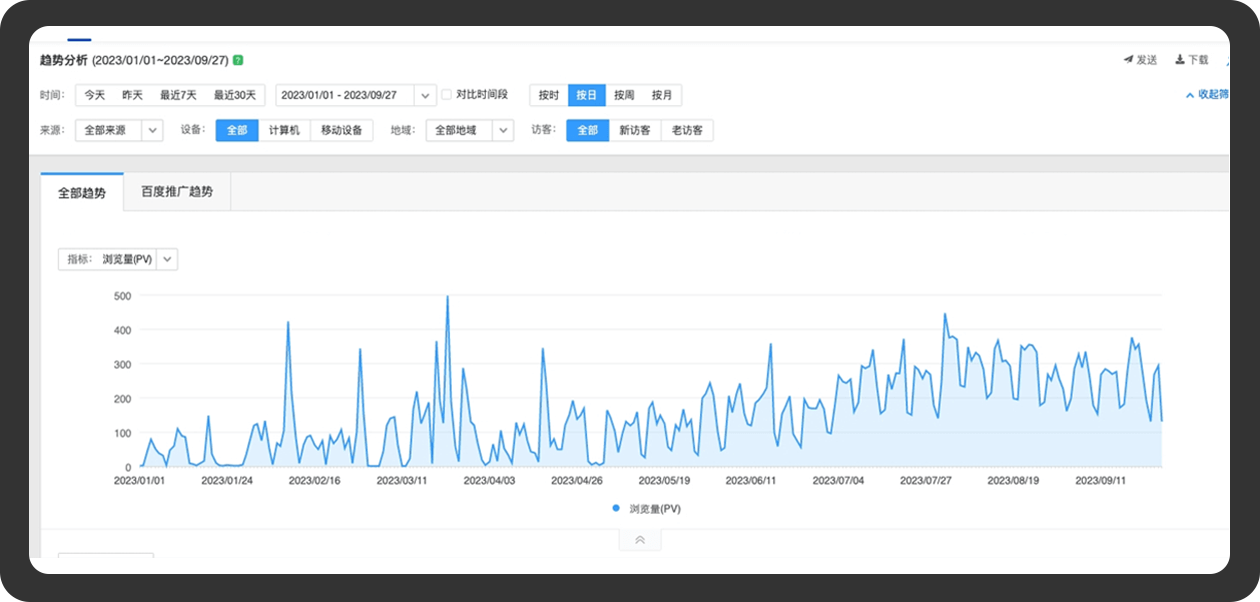This screenshot has width=1260, height=602.
Task: Enable the 对比时间段 checkbox
Action: click(x=447, y=95)
